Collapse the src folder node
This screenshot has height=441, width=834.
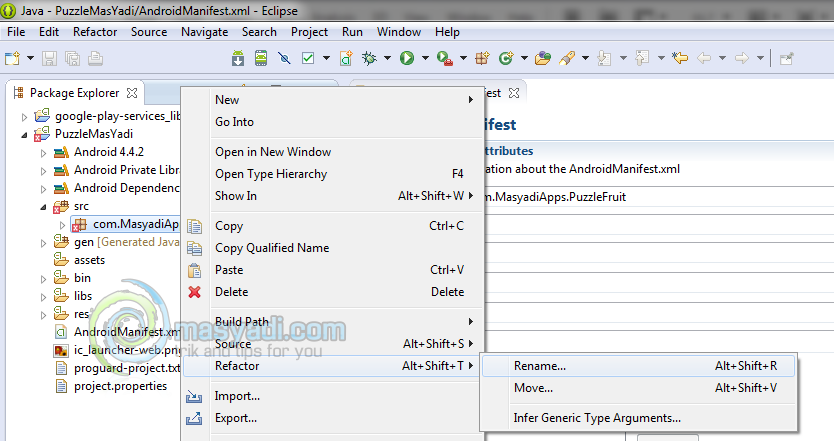(43, 207)
